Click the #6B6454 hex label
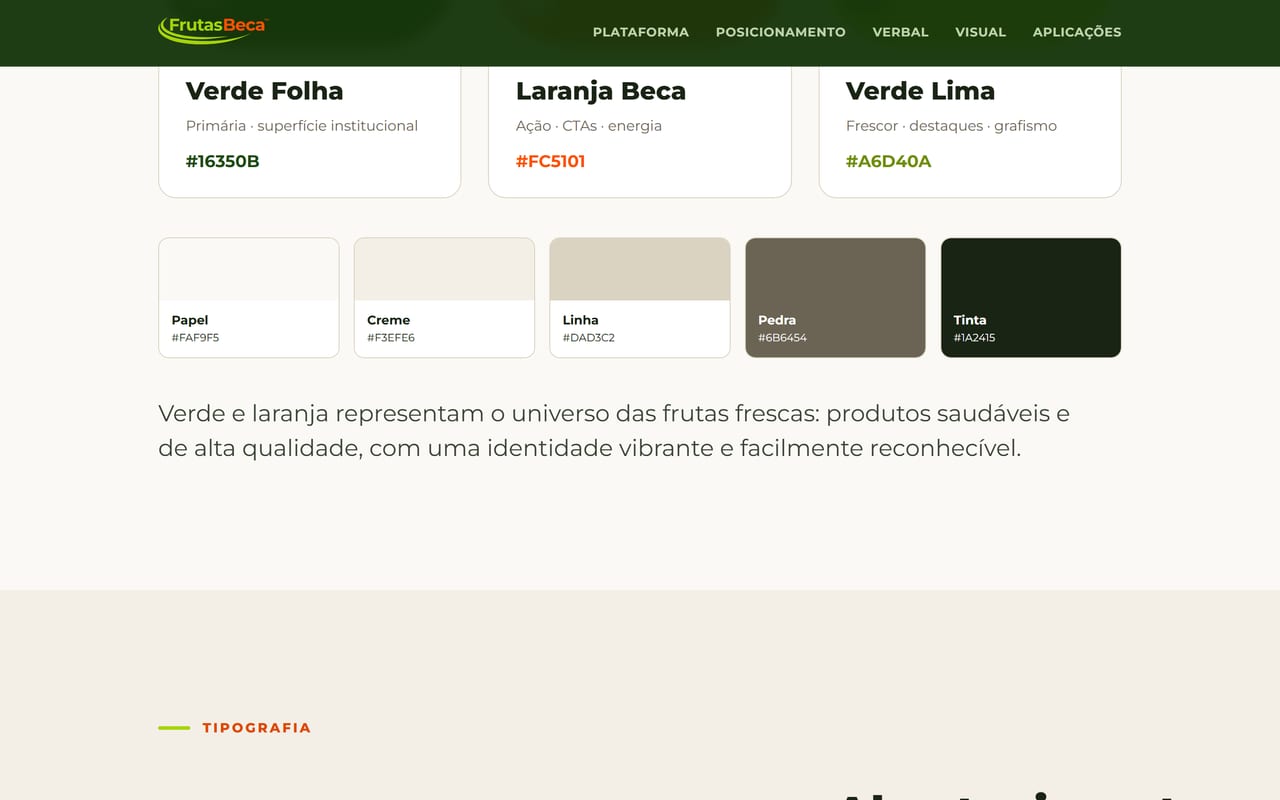1280x800 pixels. [x=782, y=338]
